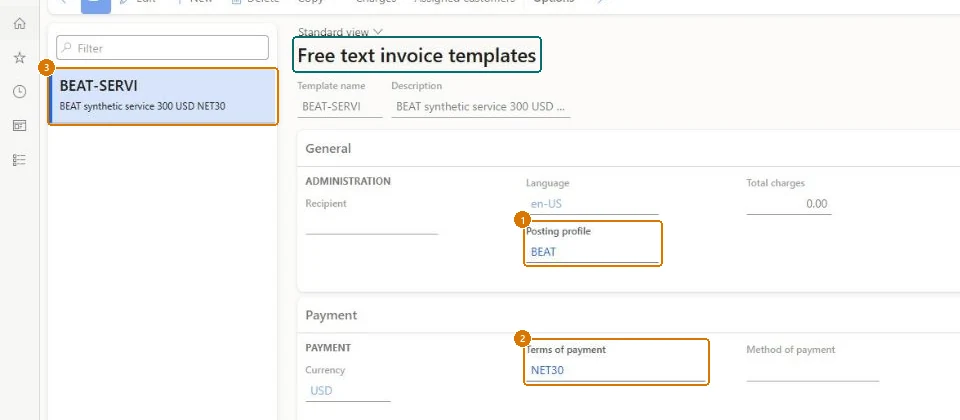960x420 pixels.
Task: Click the Filter search box
Action: [x=162, y=48]
